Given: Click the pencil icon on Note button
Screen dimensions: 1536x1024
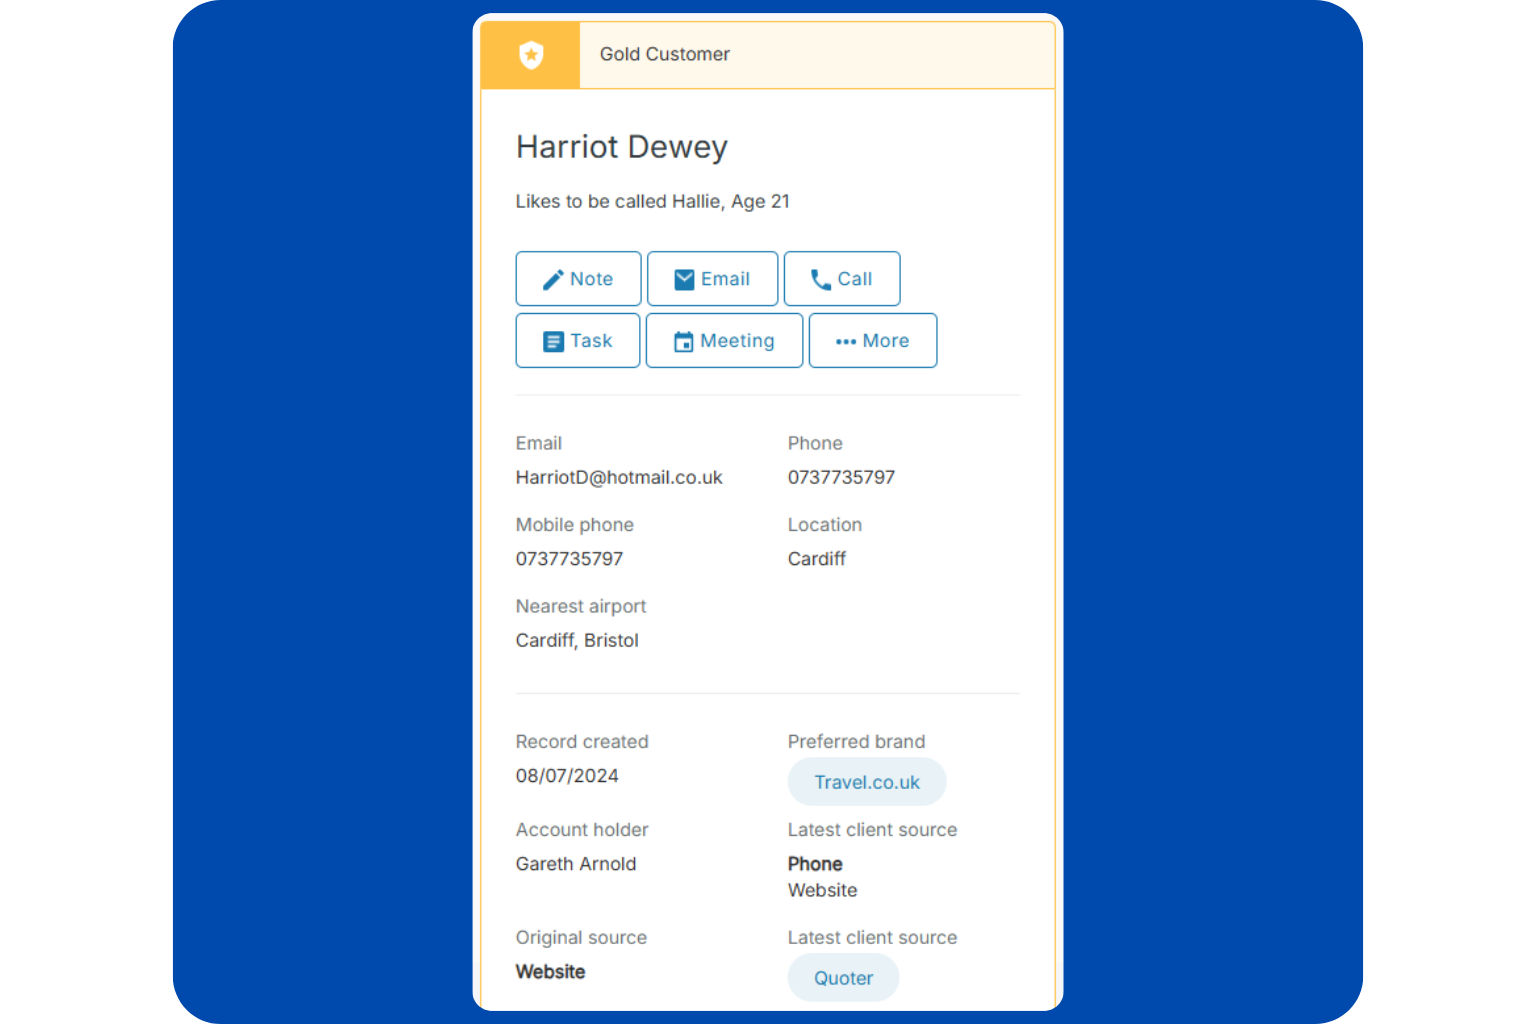Looking at the screenshot, I should coord(553,280).
